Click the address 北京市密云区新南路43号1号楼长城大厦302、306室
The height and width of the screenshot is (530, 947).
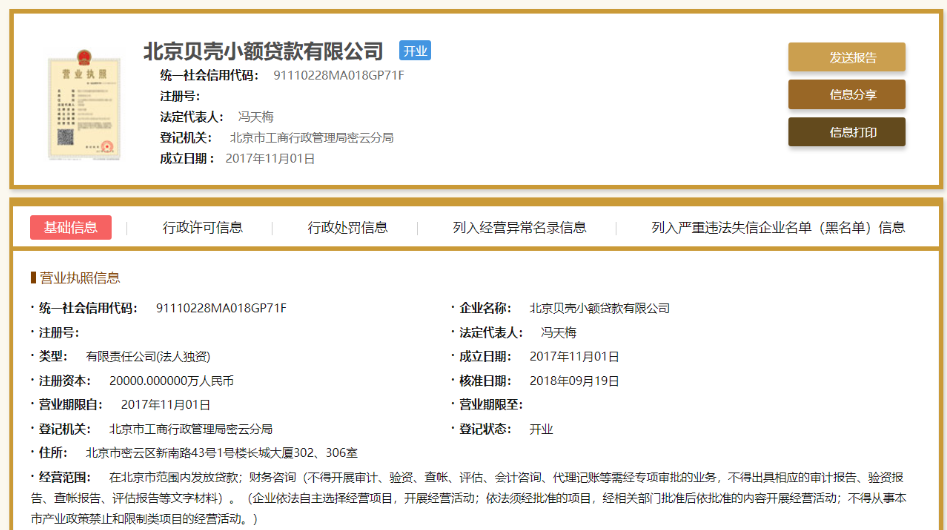[x=222, y=453]
